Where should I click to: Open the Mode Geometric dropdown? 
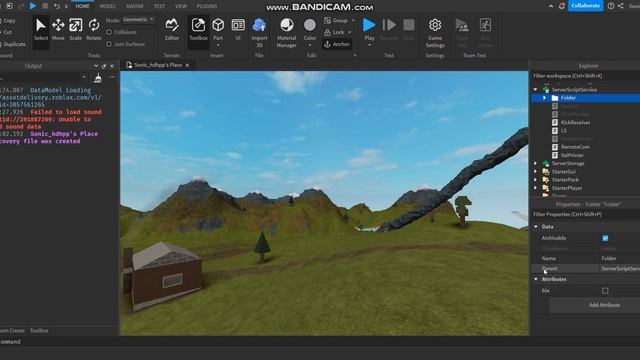click(x=138, y=20)
